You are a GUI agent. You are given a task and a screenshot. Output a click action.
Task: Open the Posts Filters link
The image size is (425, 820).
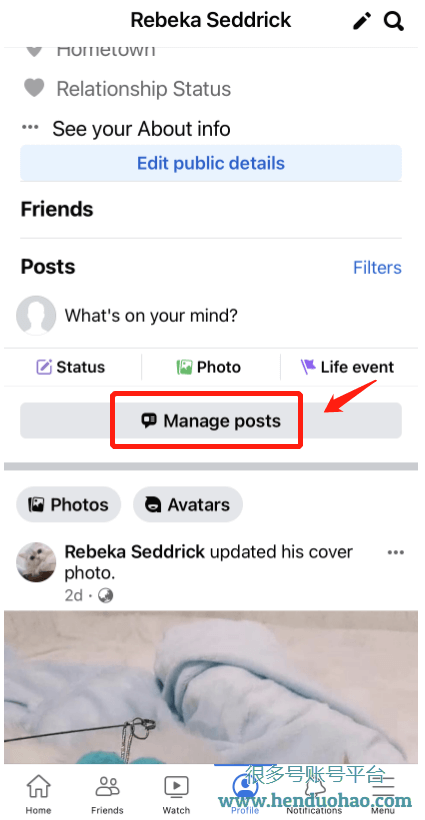[377, 267]
